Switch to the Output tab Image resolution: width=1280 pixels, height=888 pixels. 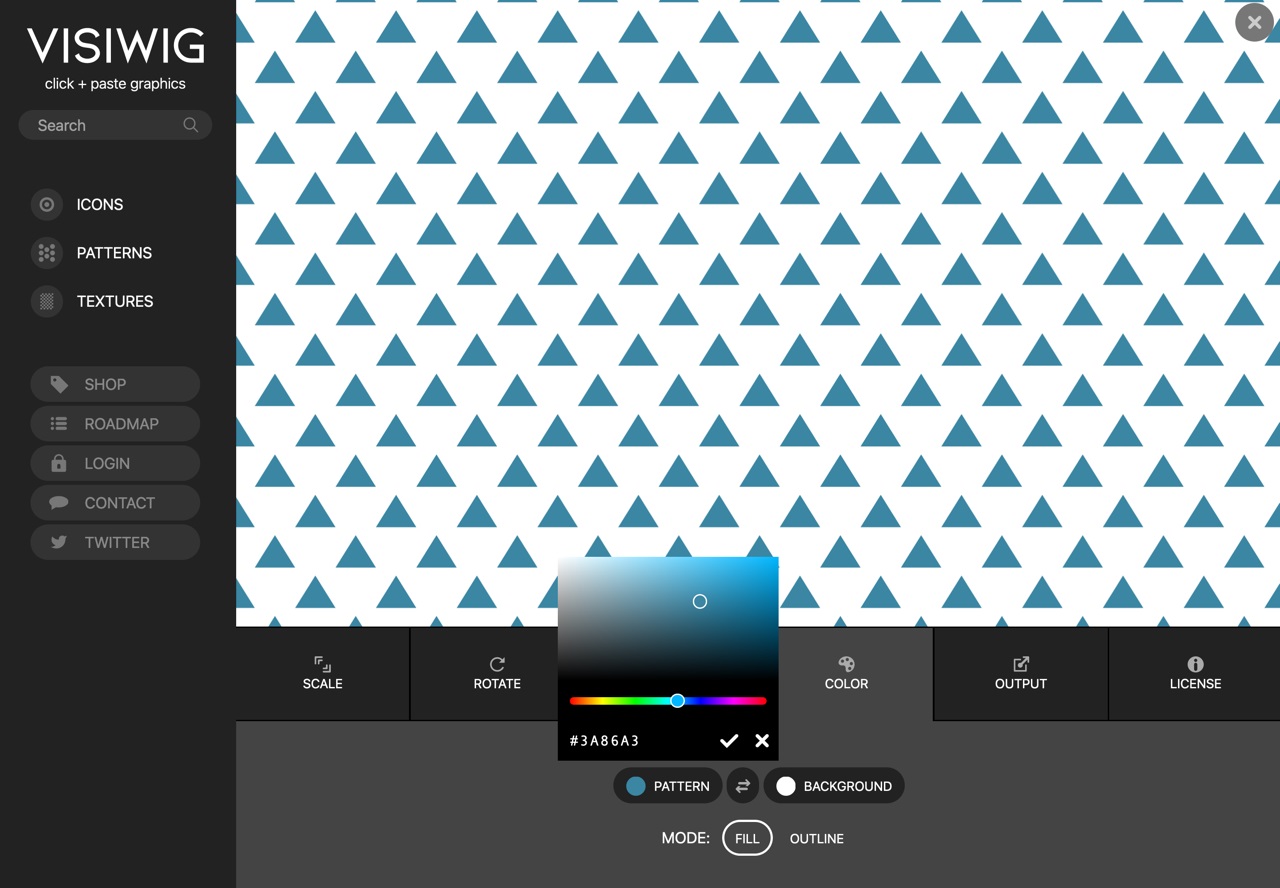pyautogui.click(x=1020, y=673)
